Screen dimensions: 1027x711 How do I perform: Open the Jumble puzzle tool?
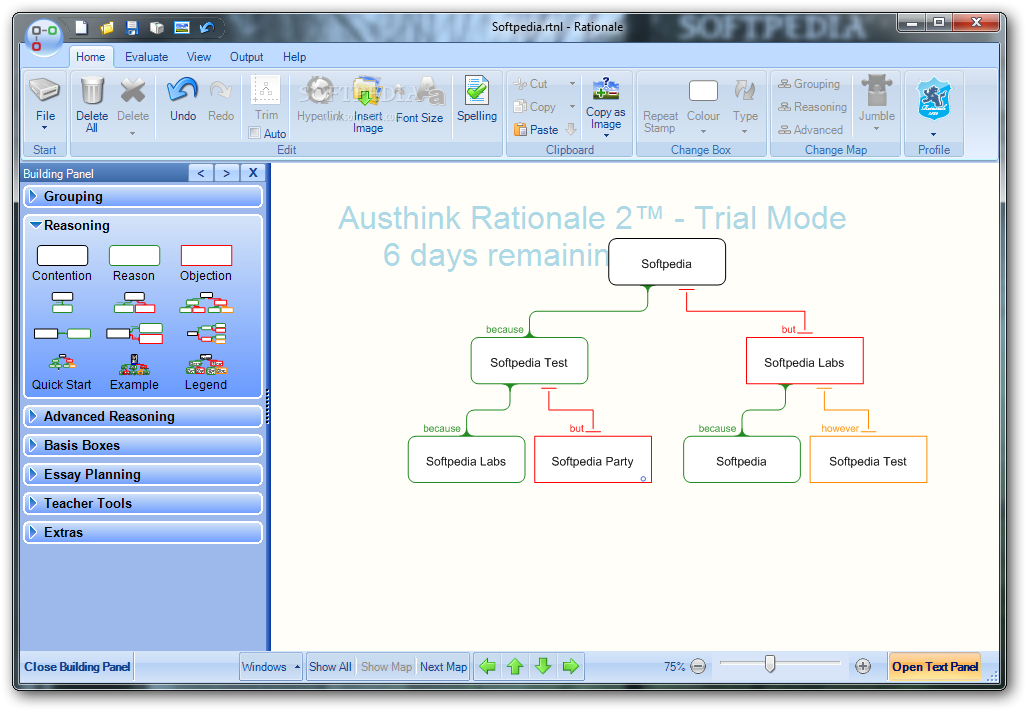point(876,101)
